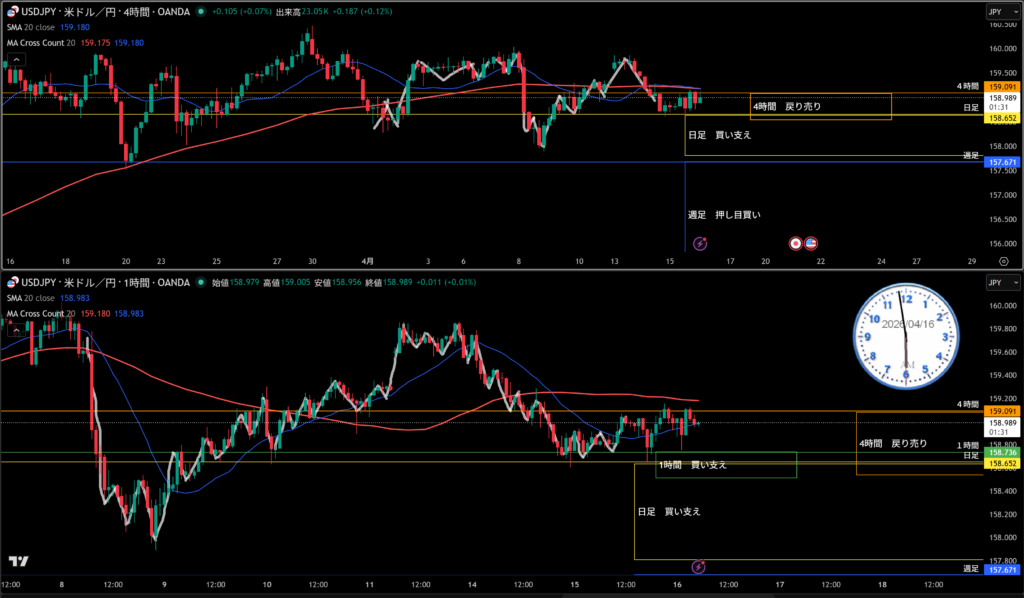Click the orange 159.091 price label on upper chart
Screen dimensions: 1024x598
click(x=1003, y=87)
